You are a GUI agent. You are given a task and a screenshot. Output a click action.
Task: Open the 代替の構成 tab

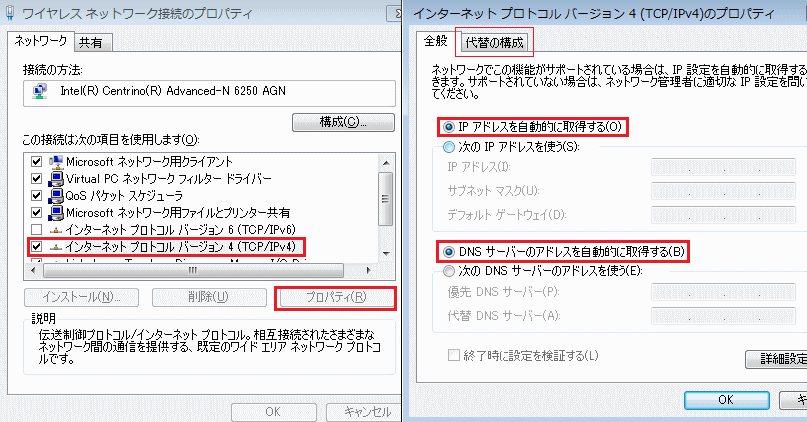click(494, 43)
